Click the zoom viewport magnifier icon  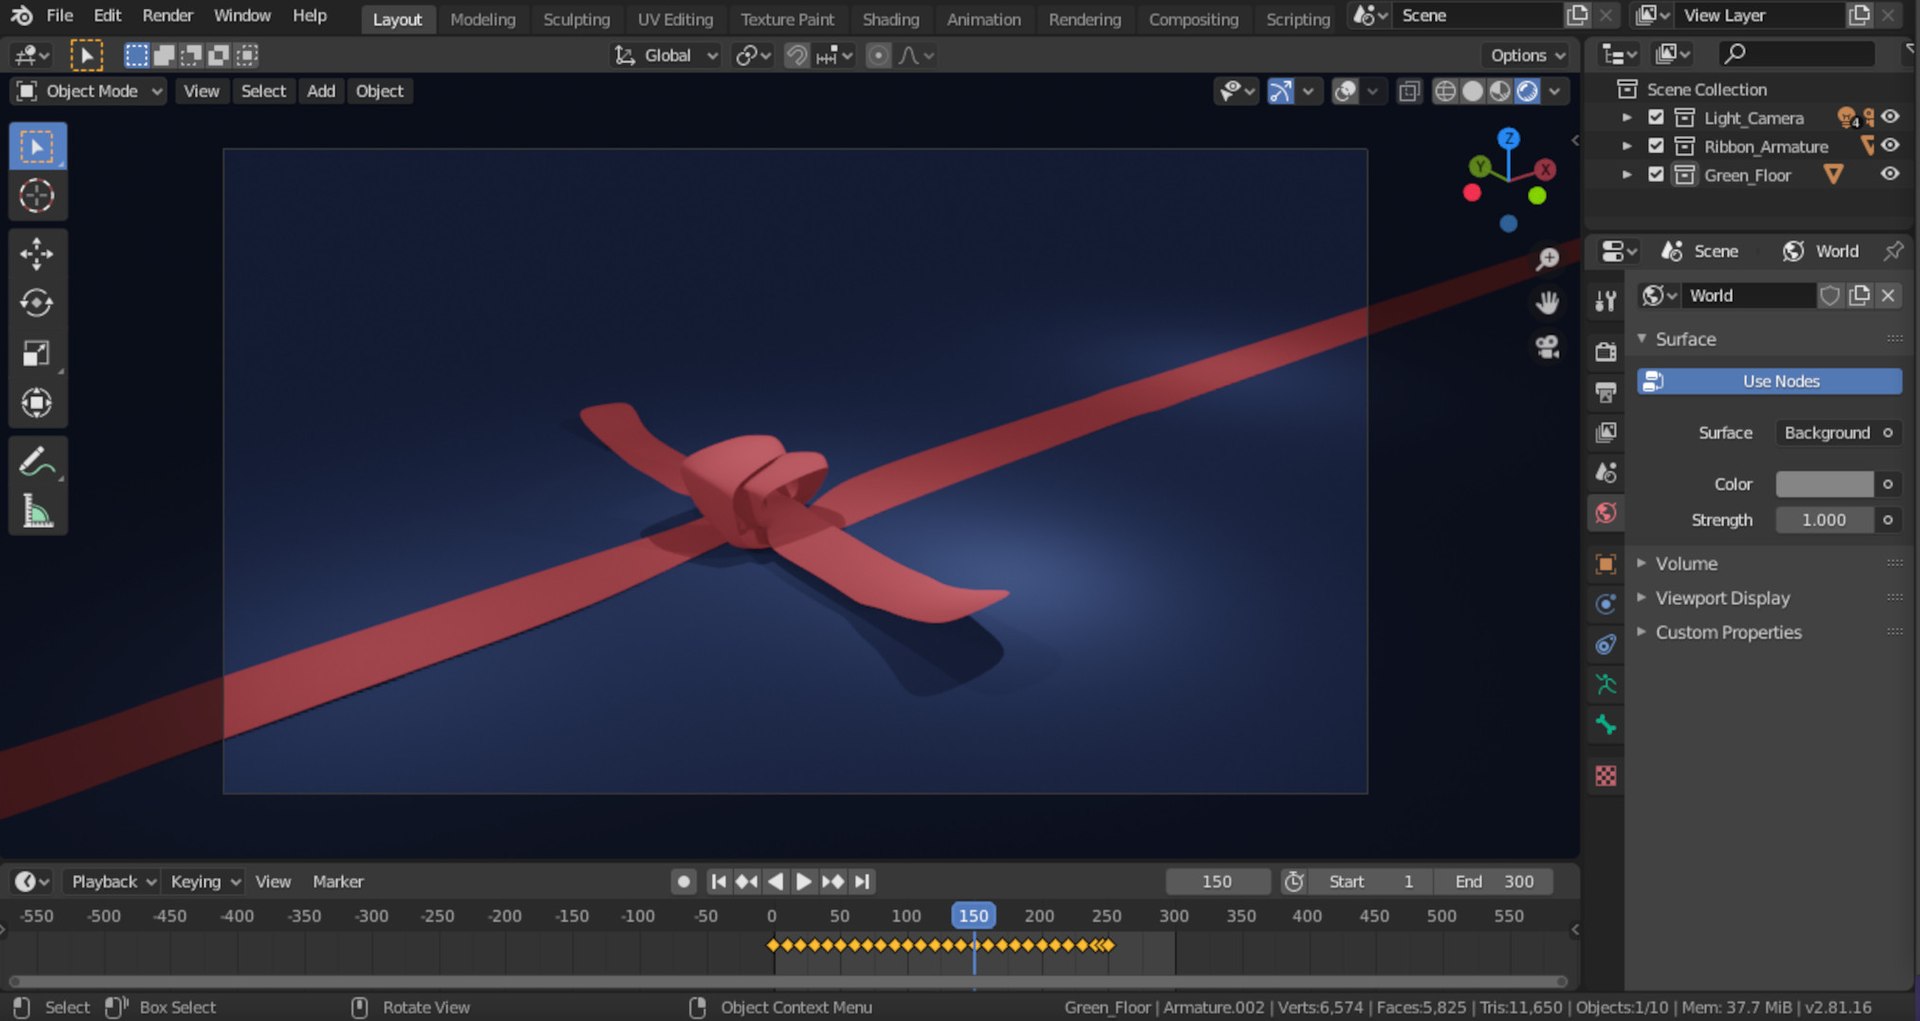(x=1547, y=259)
